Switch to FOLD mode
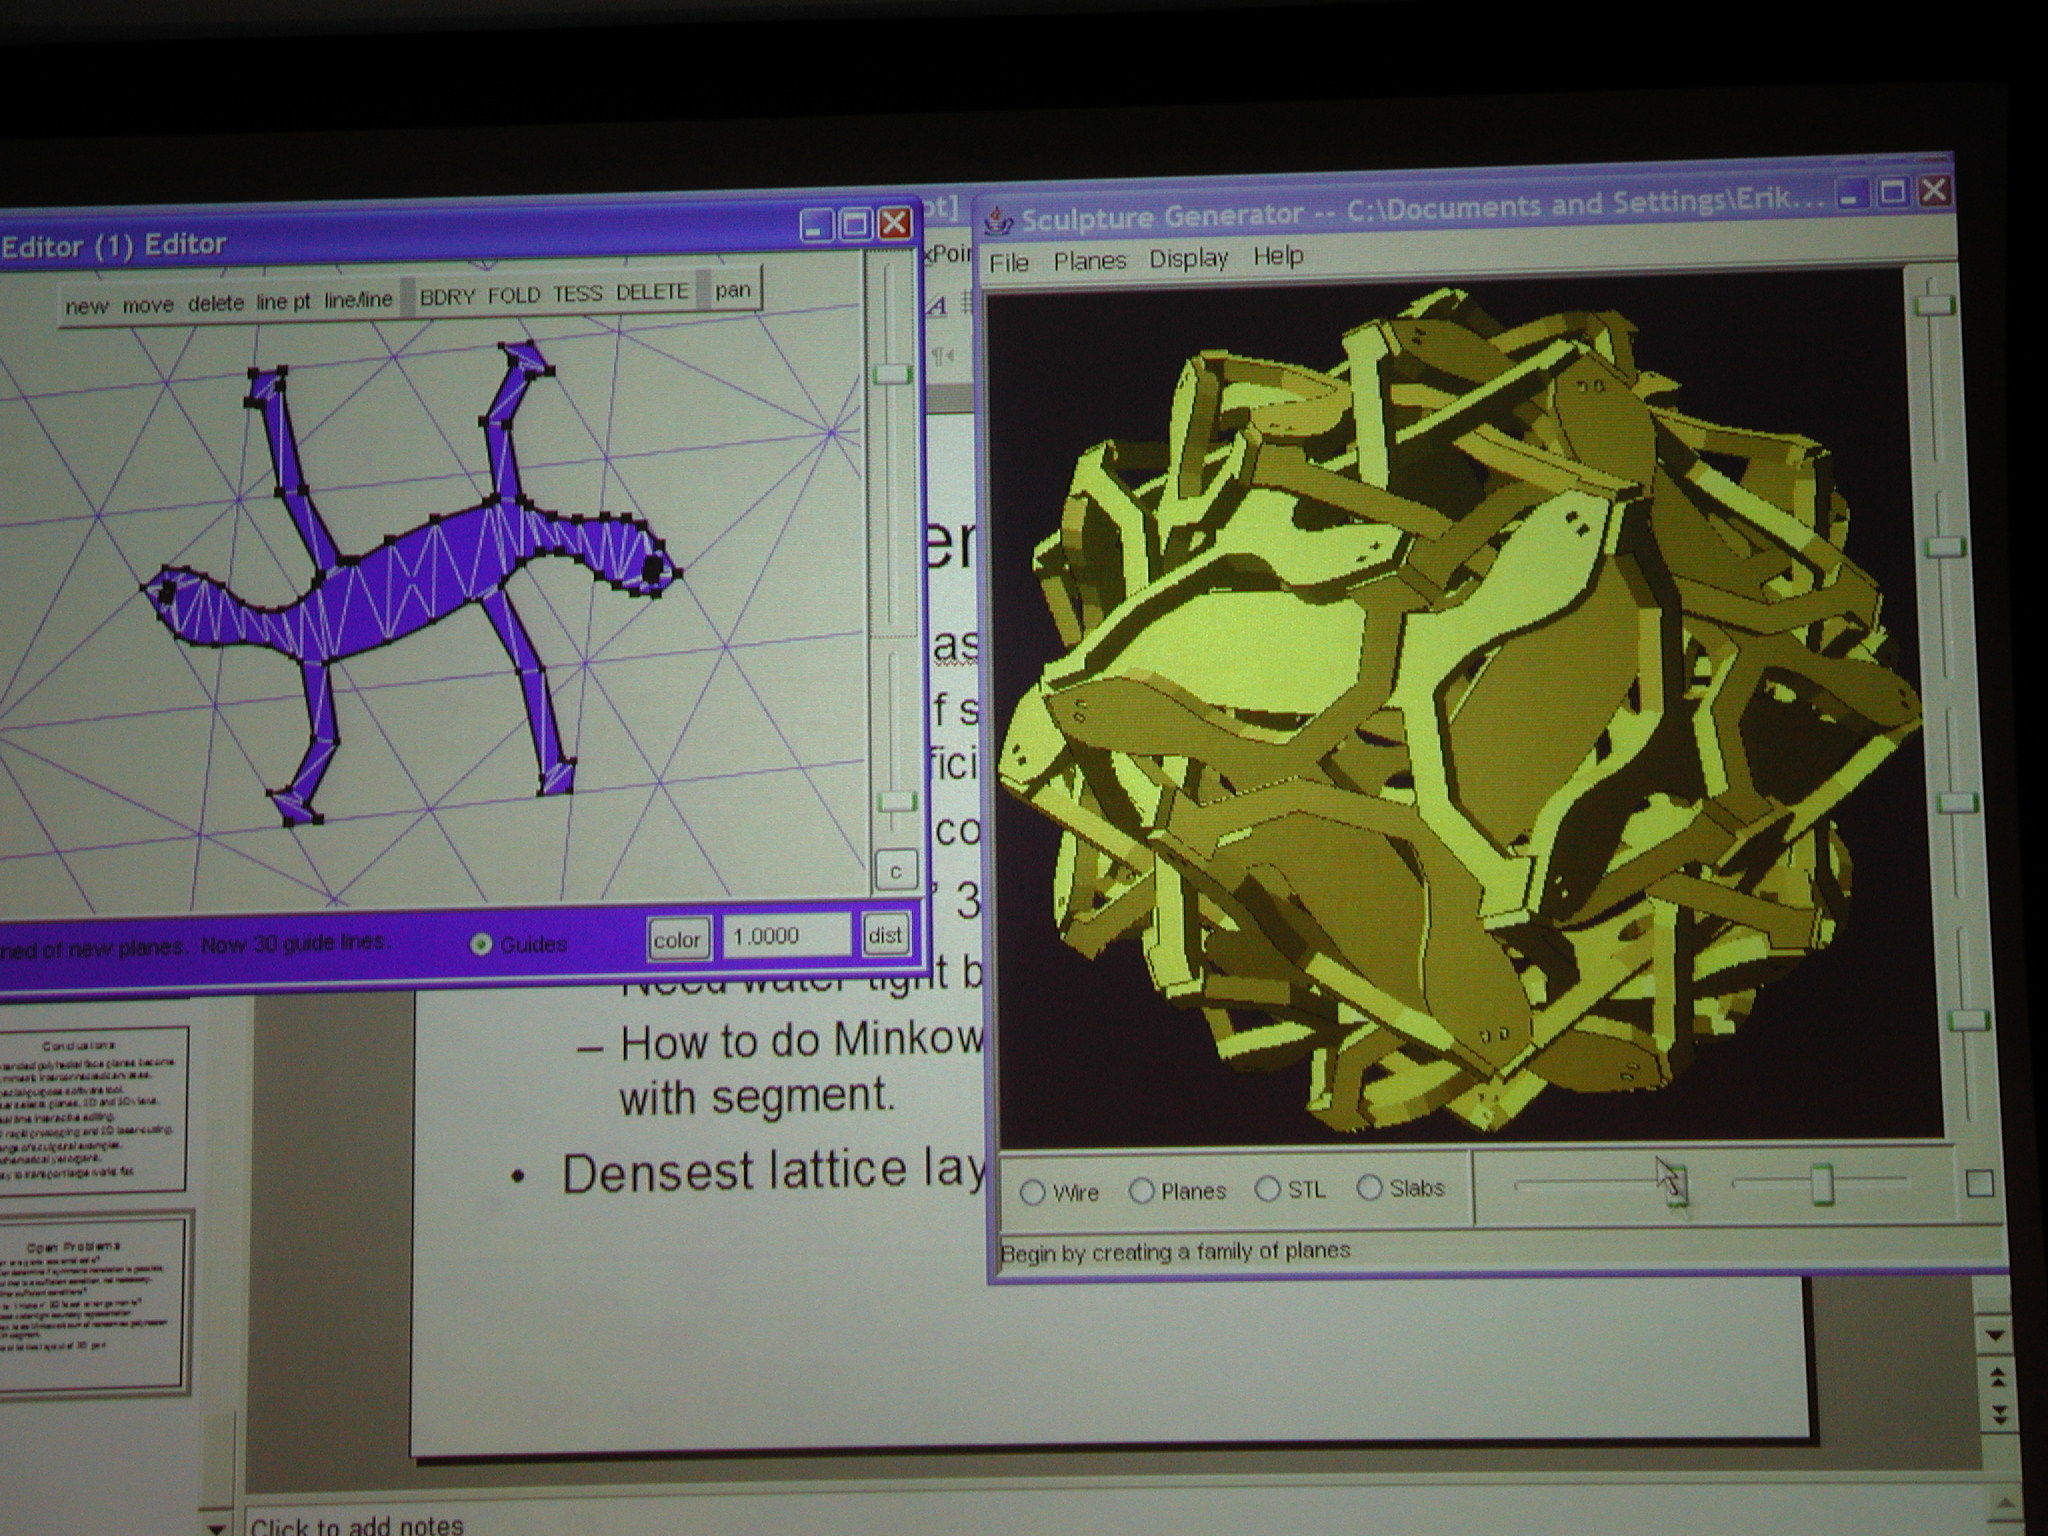The width and height of the screenshot is (2048, 1536). [x=514, y=296]
